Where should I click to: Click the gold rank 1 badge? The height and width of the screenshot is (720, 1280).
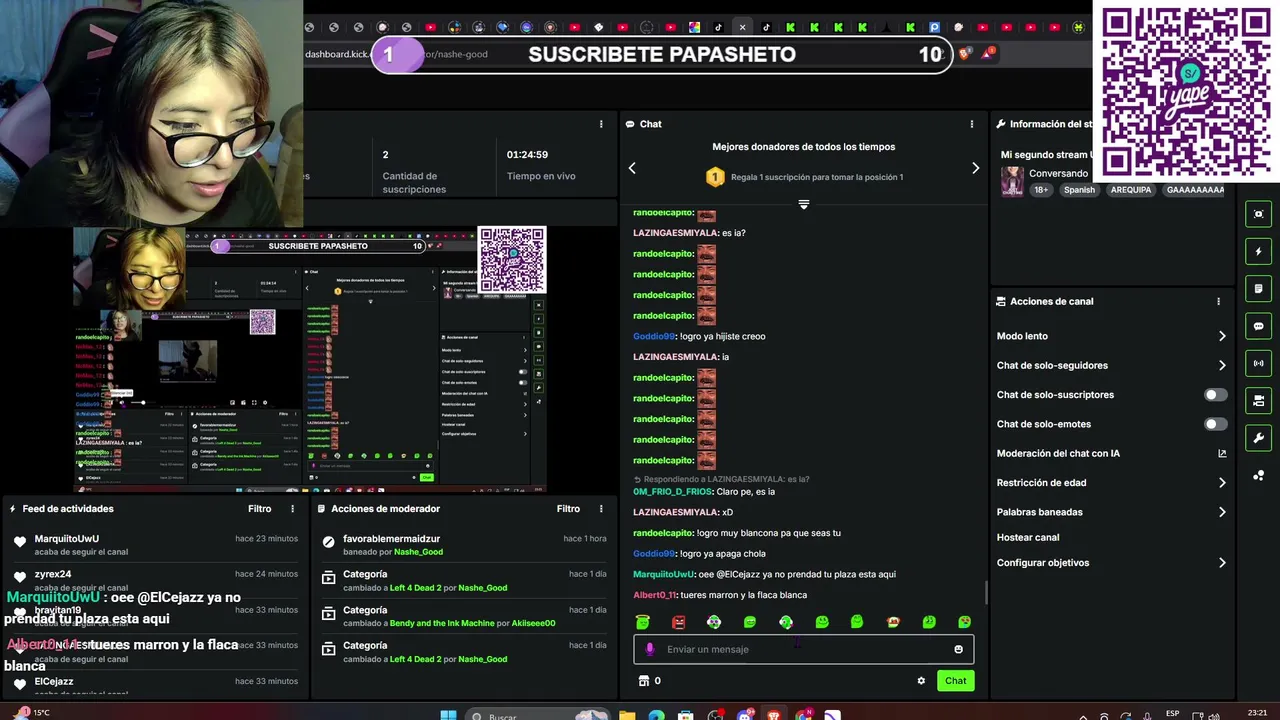coord(715,177)
